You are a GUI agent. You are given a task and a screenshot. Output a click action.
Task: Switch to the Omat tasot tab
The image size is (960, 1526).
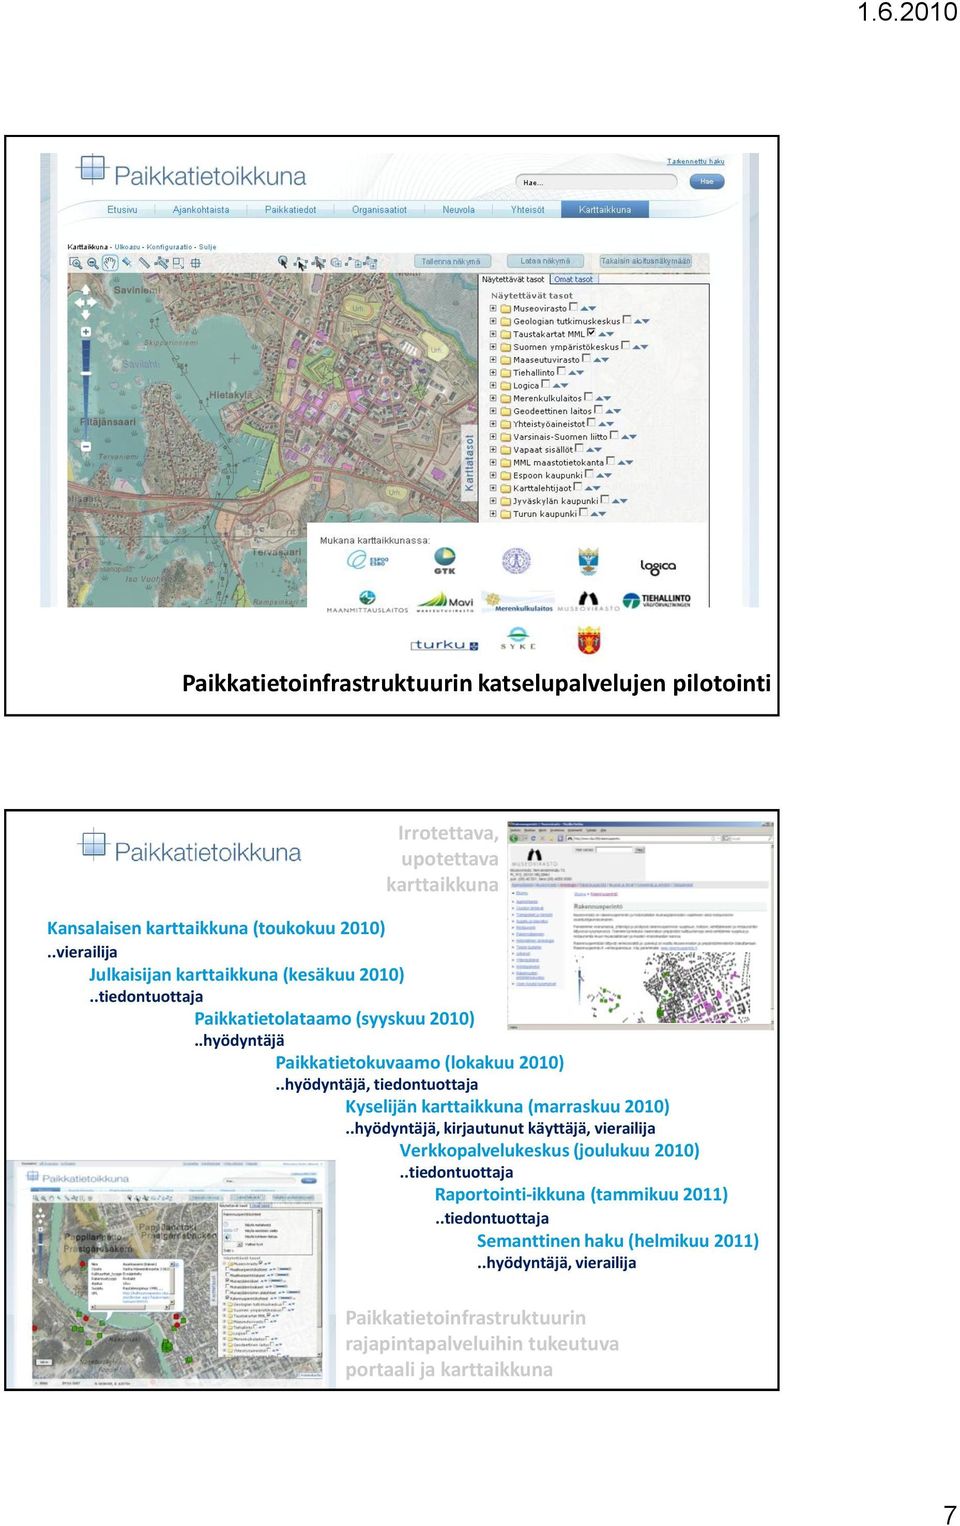[x=573, y=279]
